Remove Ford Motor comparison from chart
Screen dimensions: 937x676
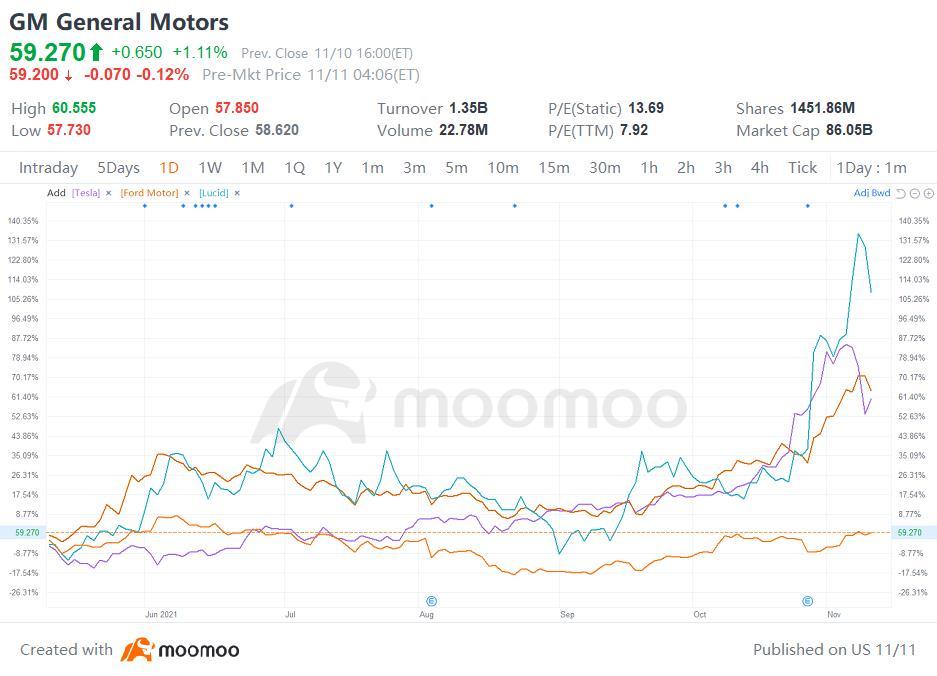pos(187,193)
